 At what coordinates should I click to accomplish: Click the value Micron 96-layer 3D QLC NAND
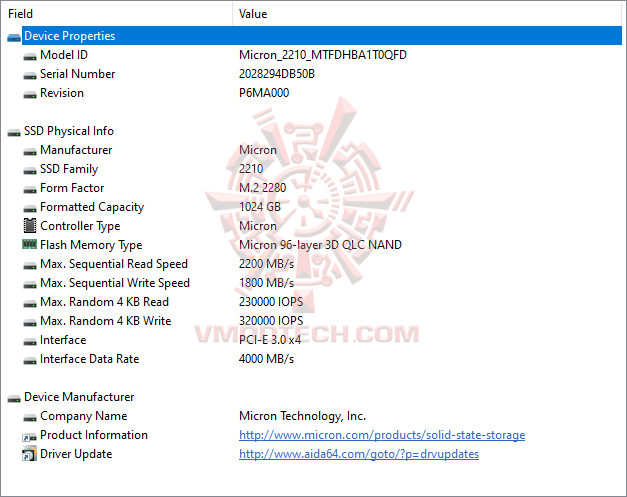pos(320,245)
